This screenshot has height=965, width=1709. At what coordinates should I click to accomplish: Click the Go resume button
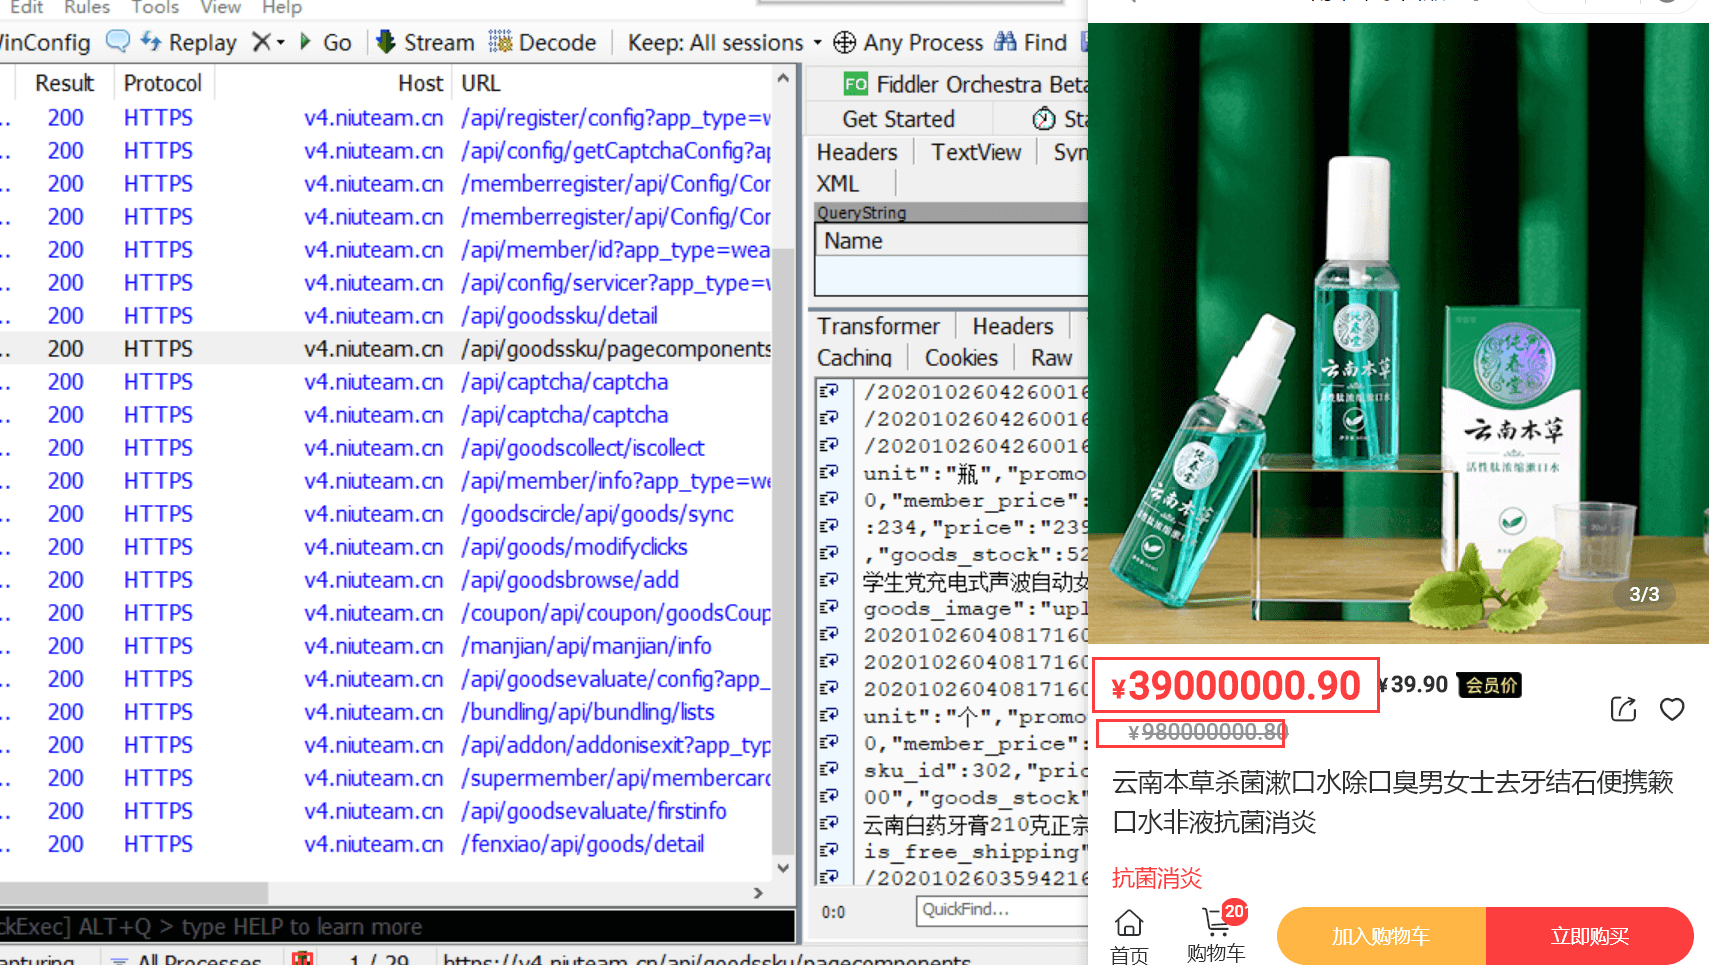pos(325,42)
